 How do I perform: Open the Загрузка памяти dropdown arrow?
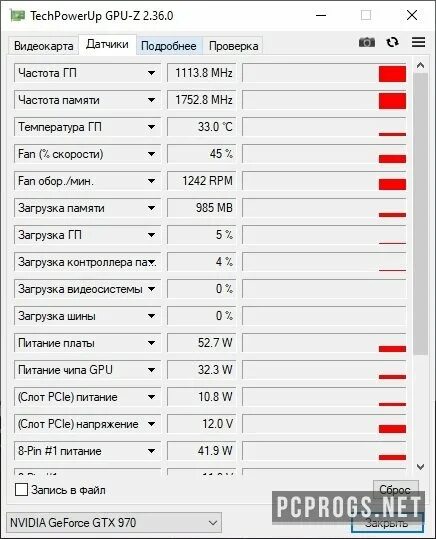[x=151, y=208]
